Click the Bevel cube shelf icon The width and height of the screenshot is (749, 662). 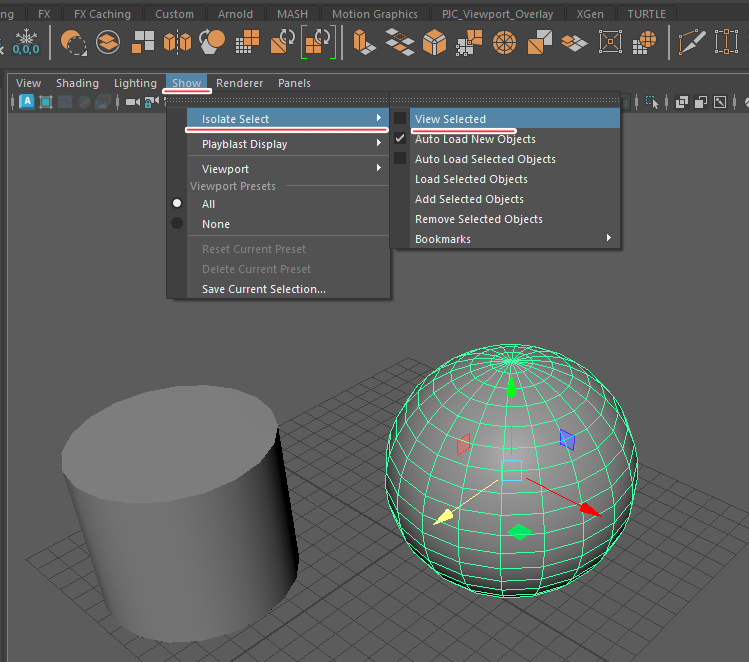pos(434,42)
